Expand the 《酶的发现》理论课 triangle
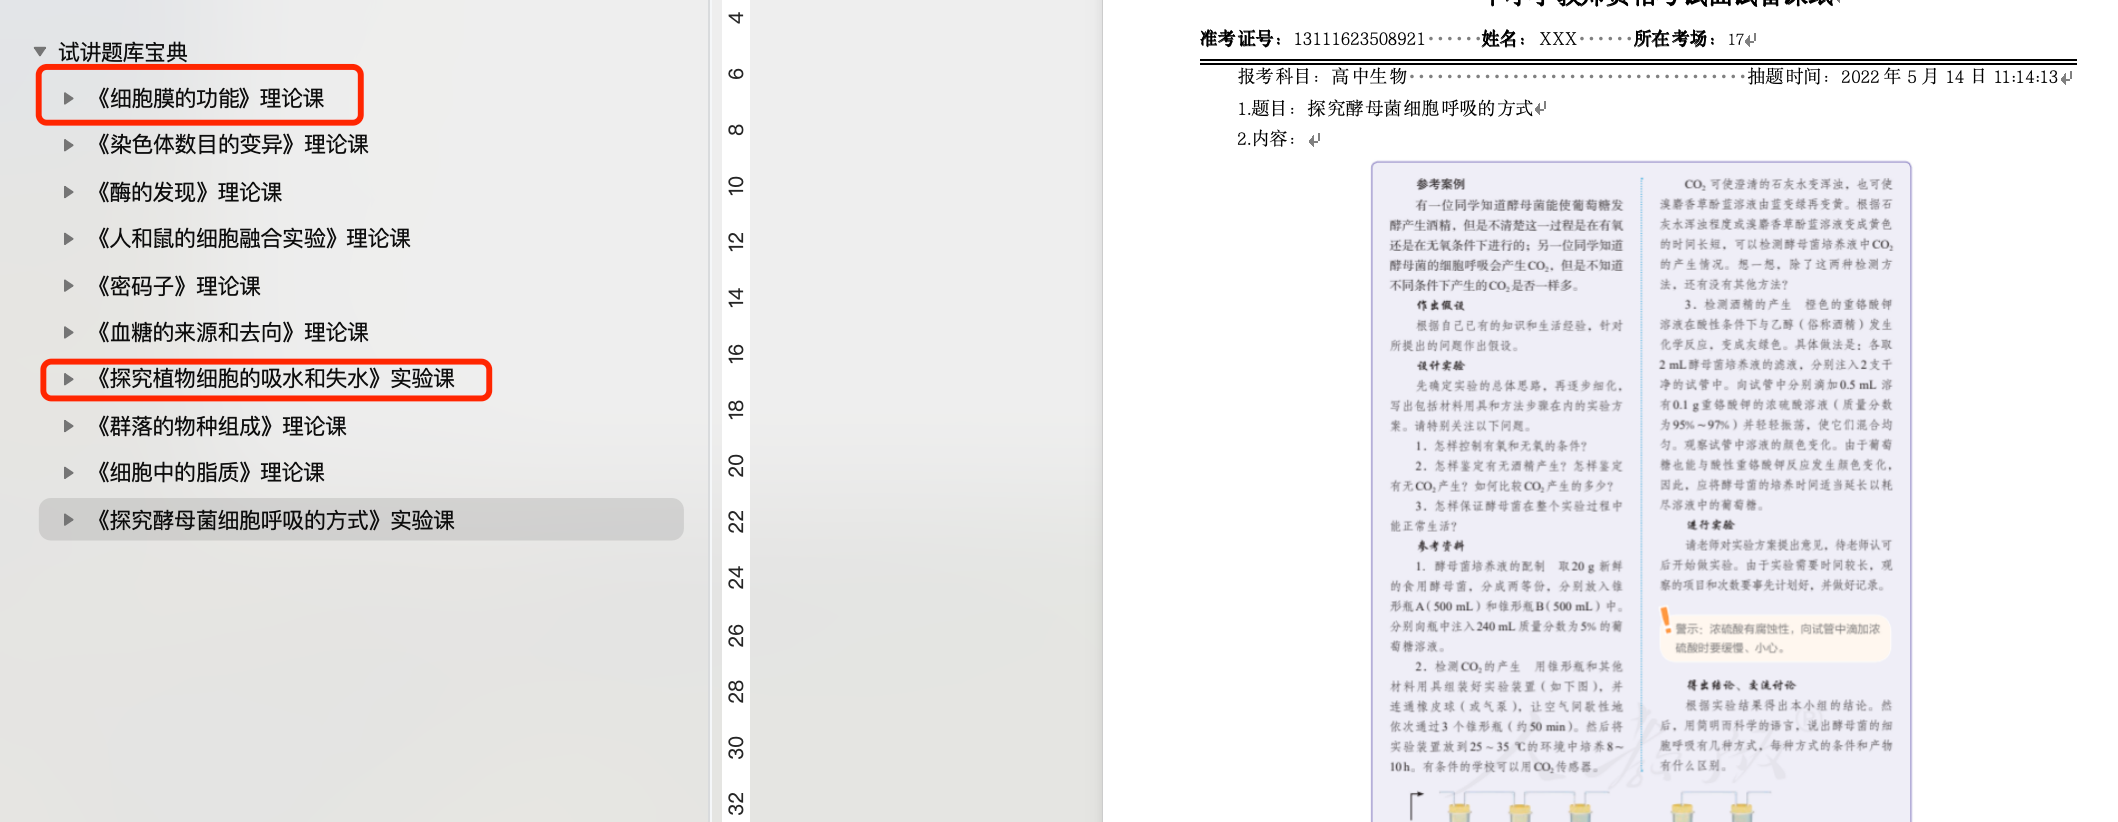Viewport: 2118px width, 822px height. coord(68,192)
